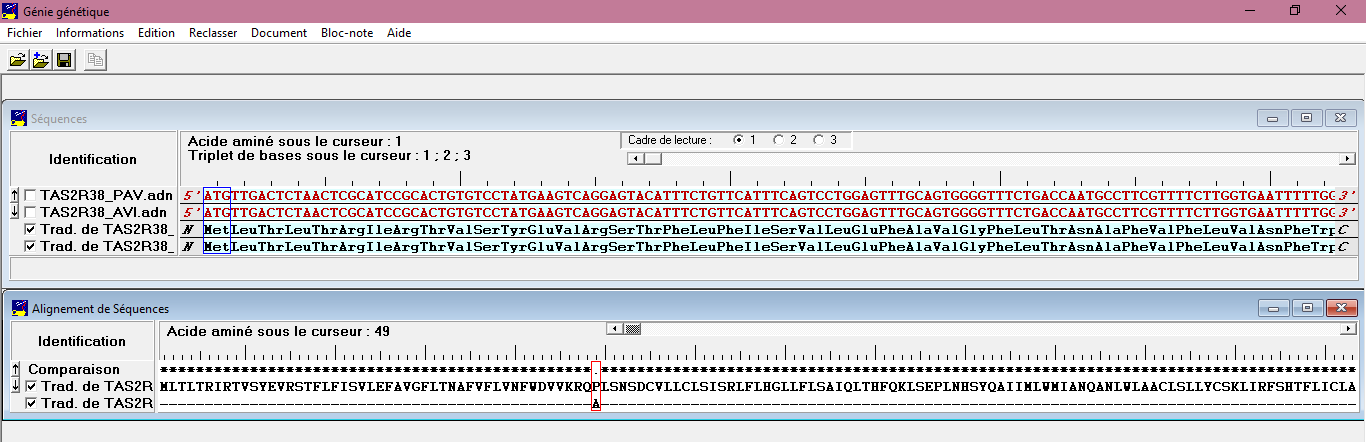Click alignment scrollbar left arrow
Image resolution: width=1366 pixels, height=442 pixels.
(616, 329)
